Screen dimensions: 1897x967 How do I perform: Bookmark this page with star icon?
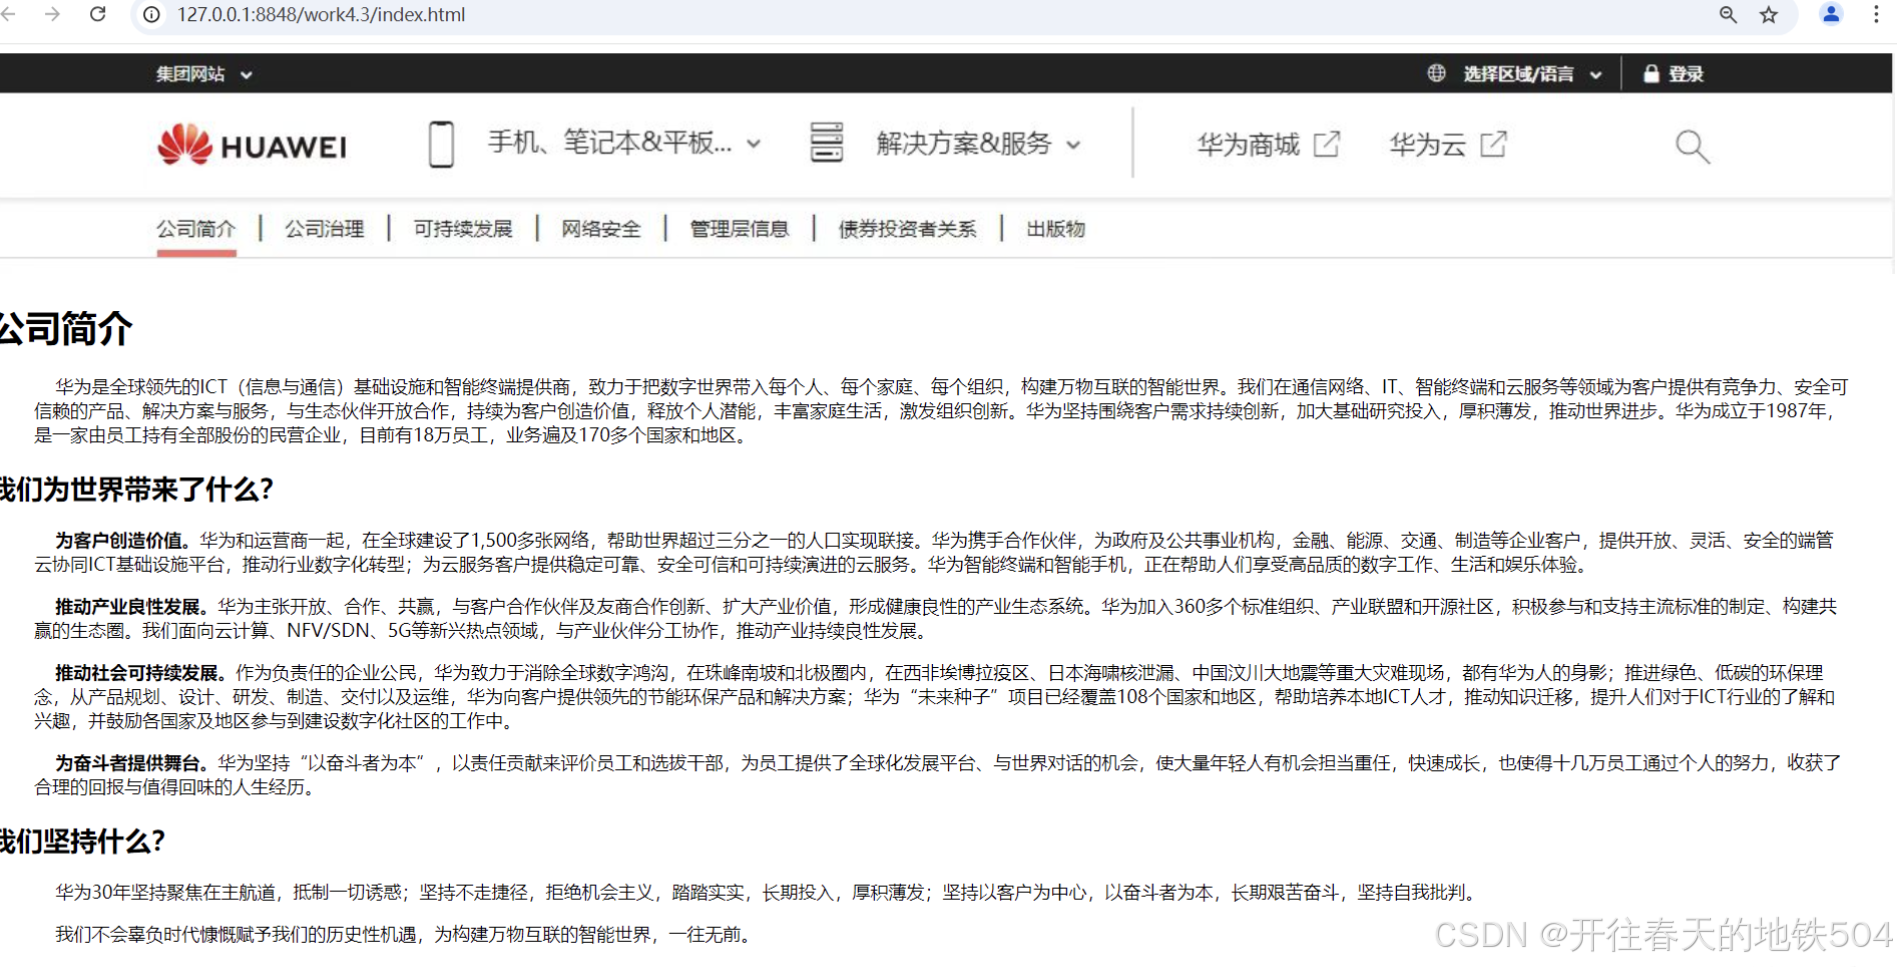point(1769,15)
